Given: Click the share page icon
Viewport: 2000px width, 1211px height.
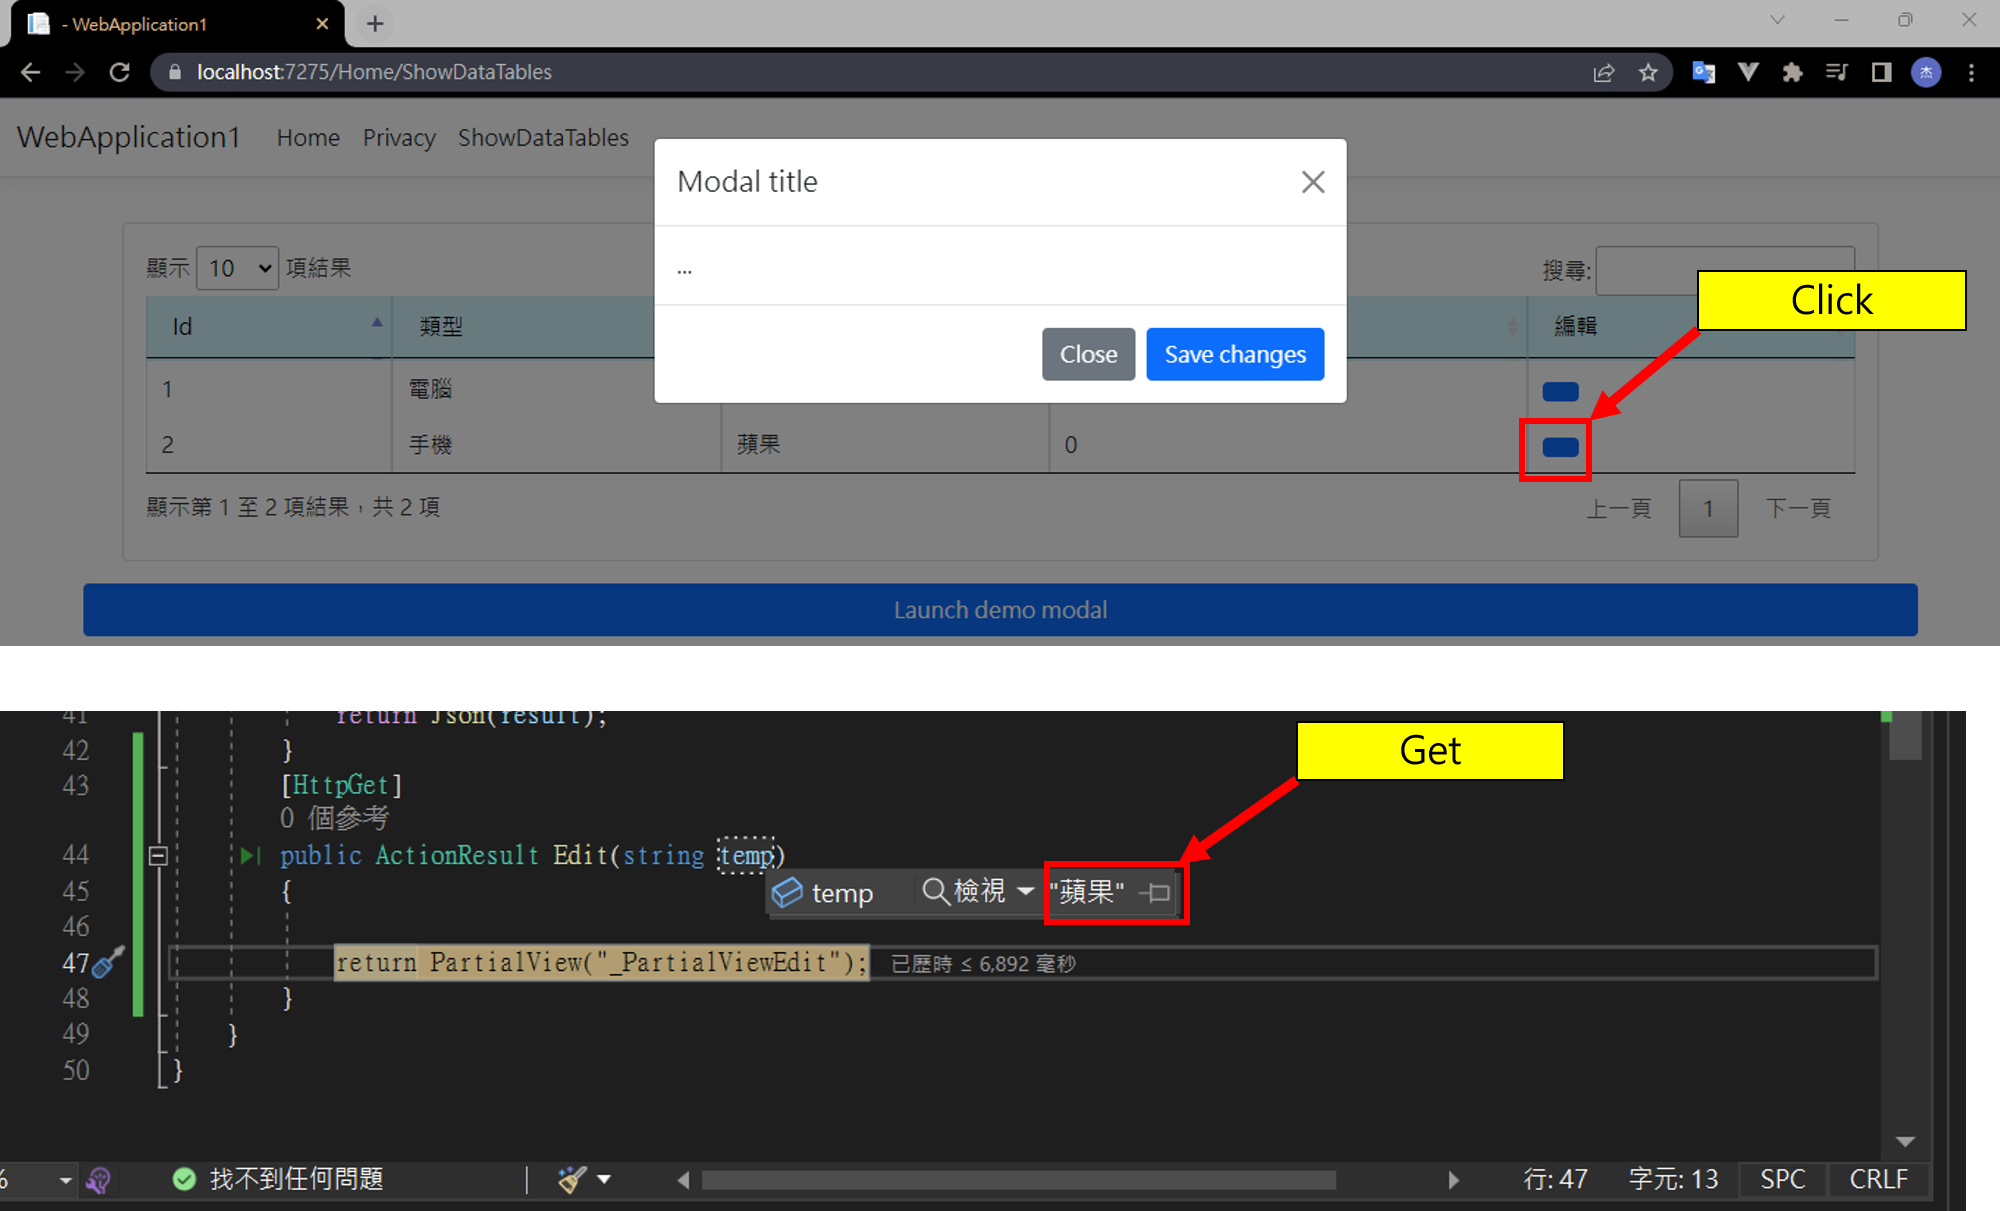Looking at the screenshot, I should [x=1604, y=72].
